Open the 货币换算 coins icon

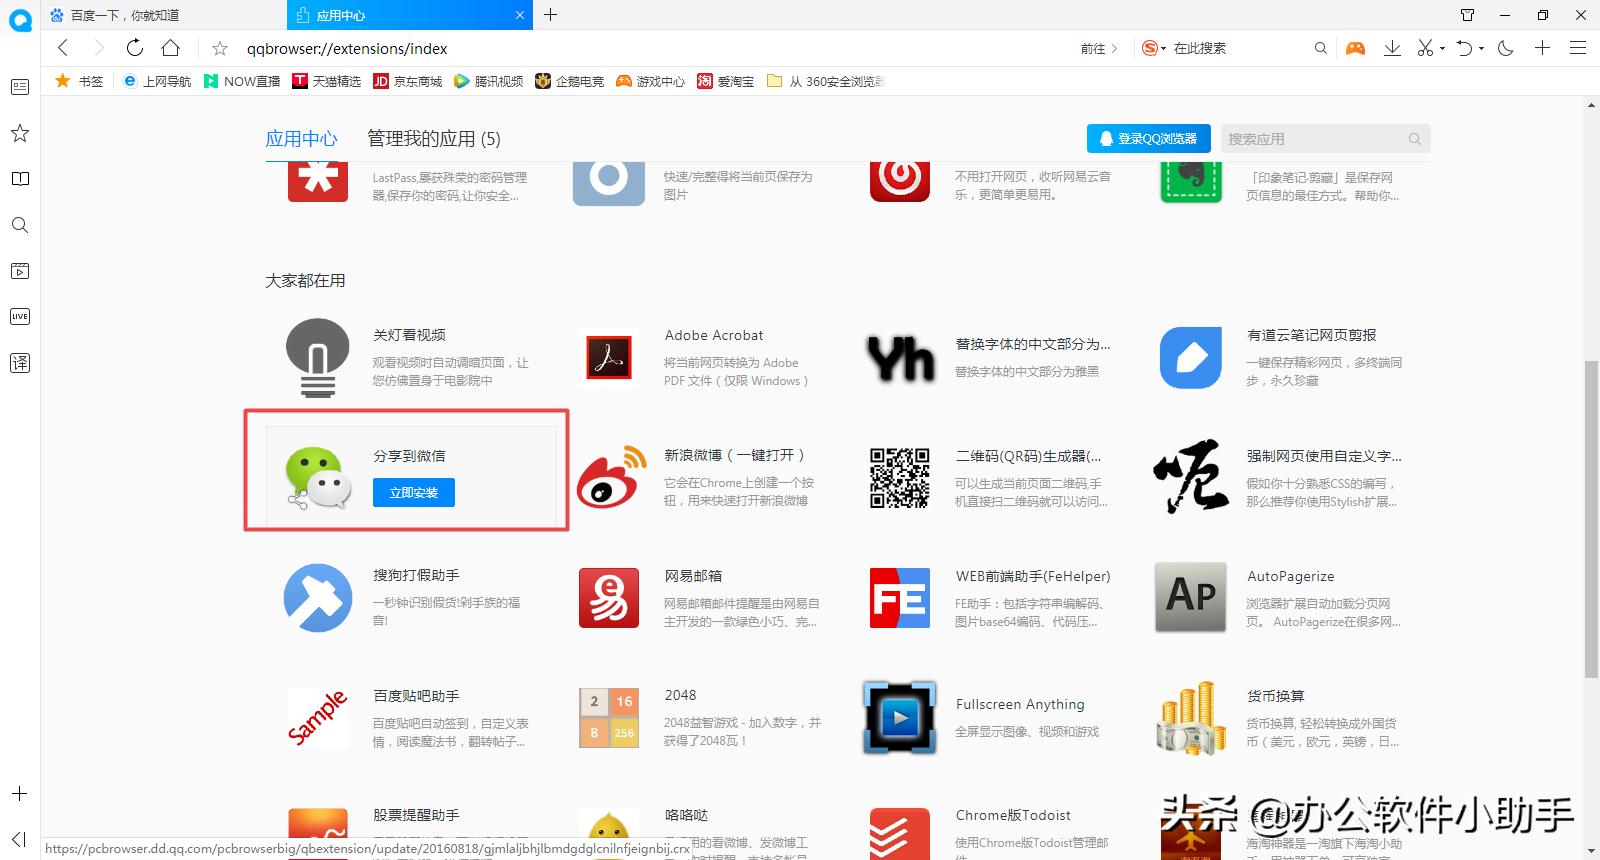(1191, 718)
